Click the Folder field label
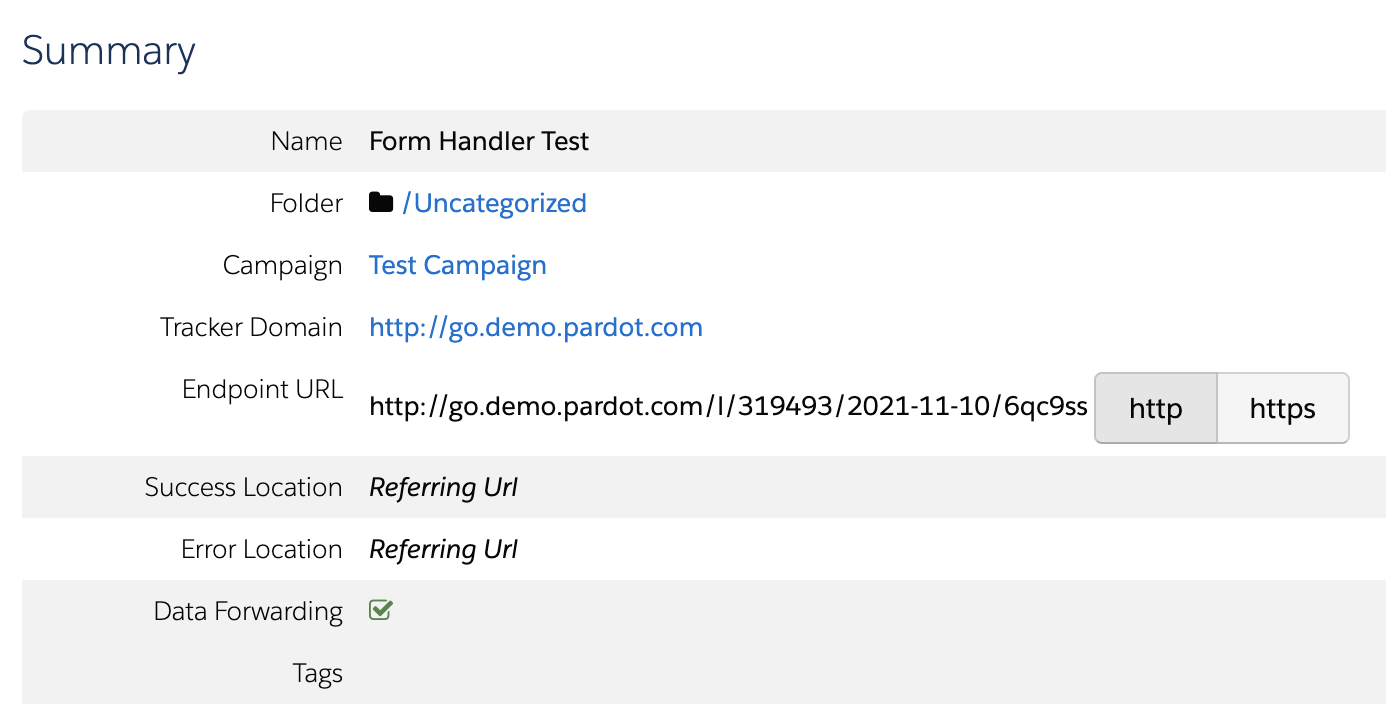Image resolution: width=1386 pixels, height=712 pixels. click(x=306, y=203)
